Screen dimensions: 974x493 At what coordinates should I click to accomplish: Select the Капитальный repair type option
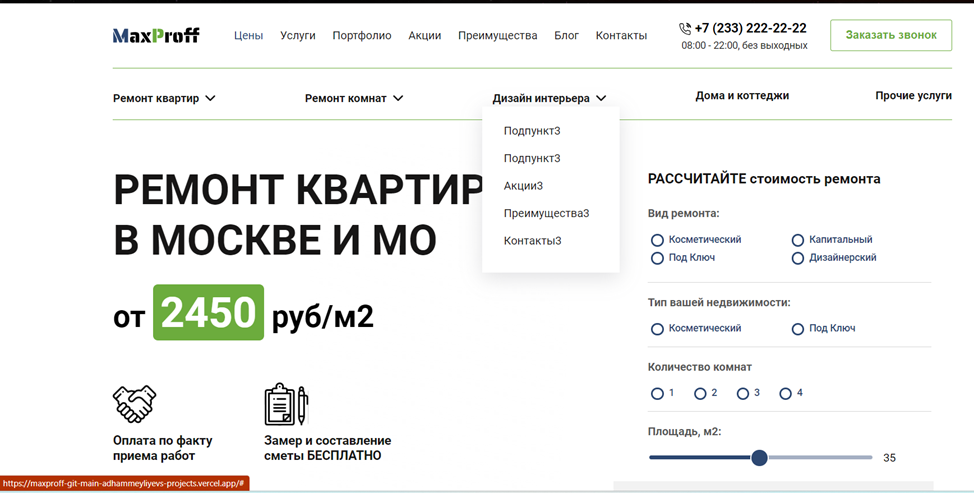click(x=798, y=240)
